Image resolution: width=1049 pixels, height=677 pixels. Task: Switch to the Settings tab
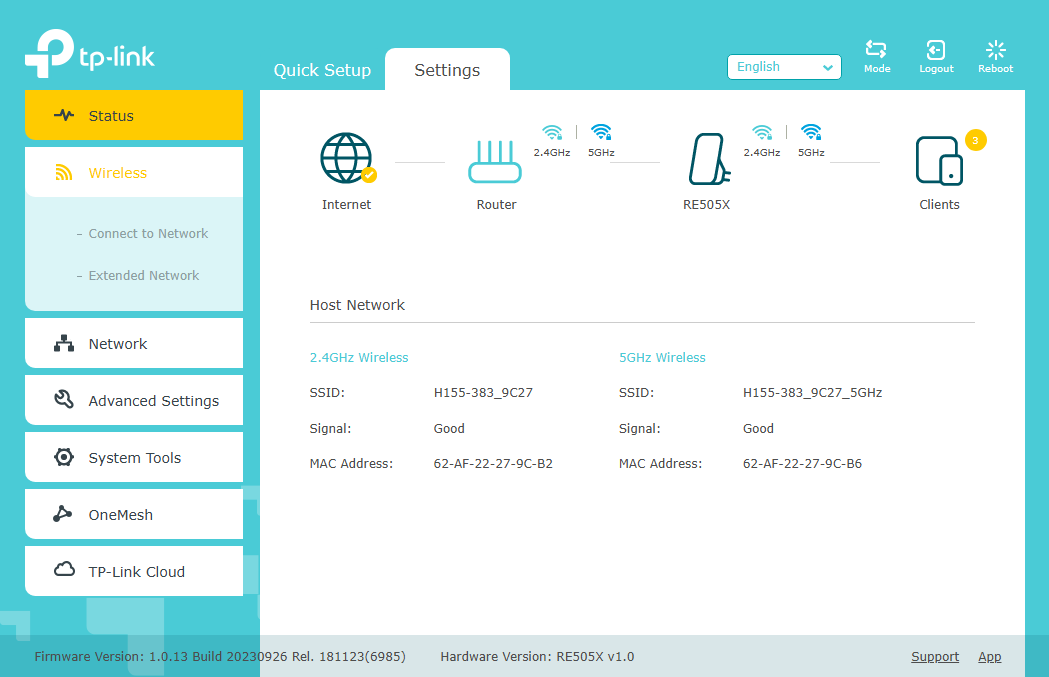(x=447, y=70)
